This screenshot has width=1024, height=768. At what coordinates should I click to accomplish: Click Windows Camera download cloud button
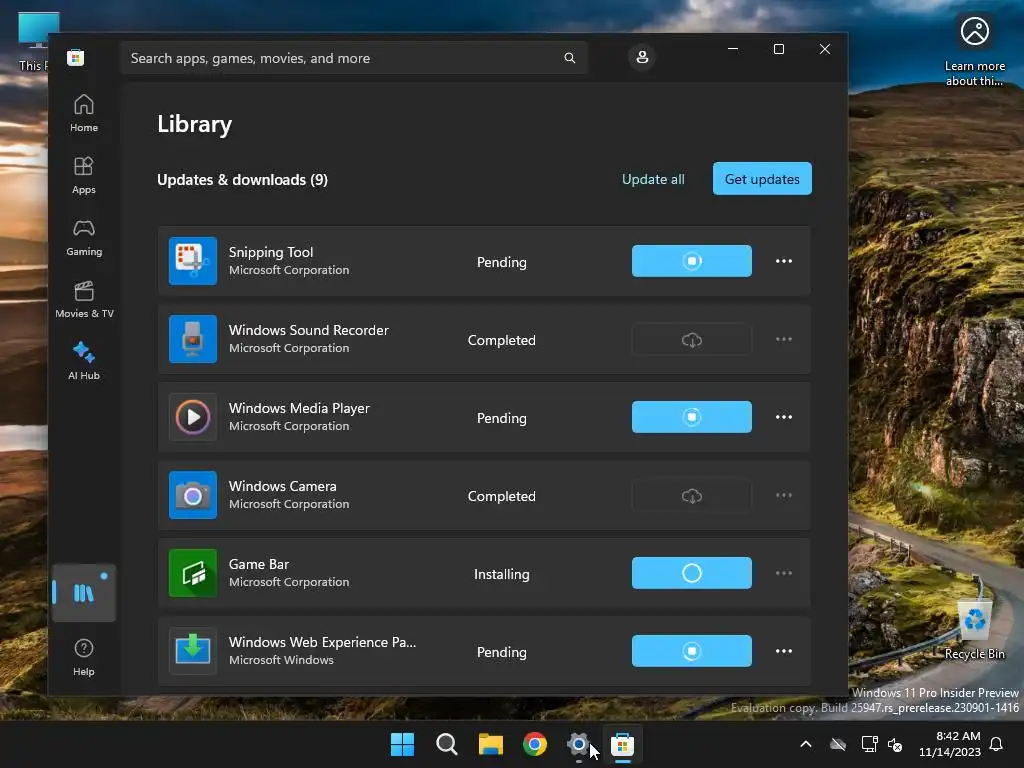point(692,496)
